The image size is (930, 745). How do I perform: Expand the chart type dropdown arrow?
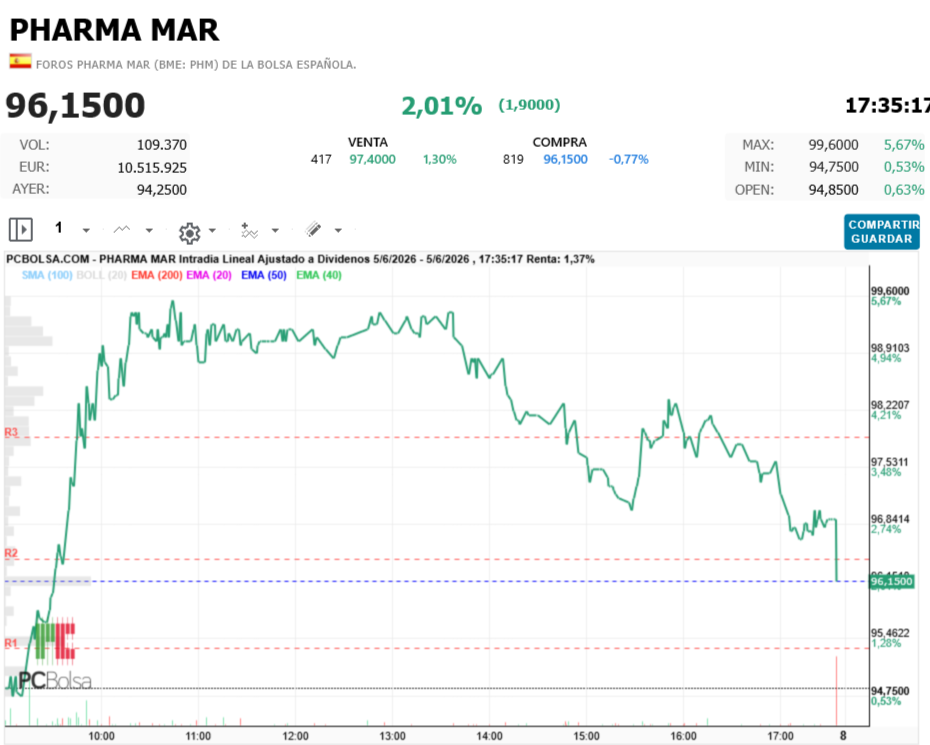[x=149, y=230]
